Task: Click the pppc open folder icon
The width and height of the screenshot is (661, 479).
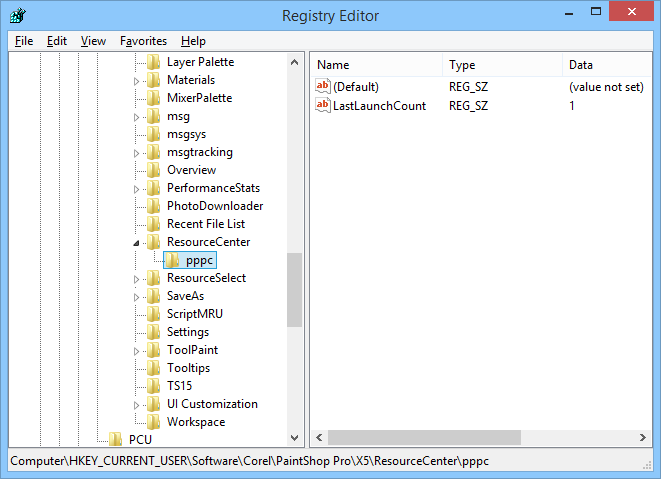Action: point(172,260)
